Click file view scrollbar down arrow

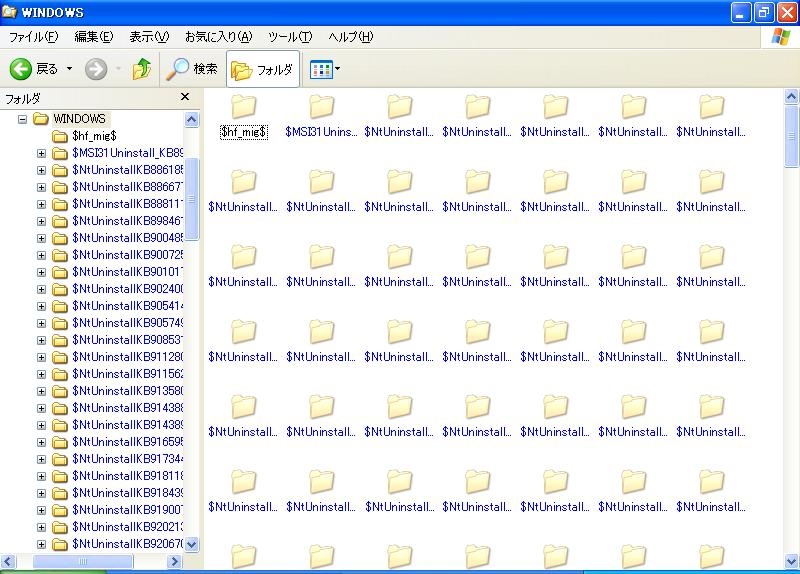click(x=791, y=562)
